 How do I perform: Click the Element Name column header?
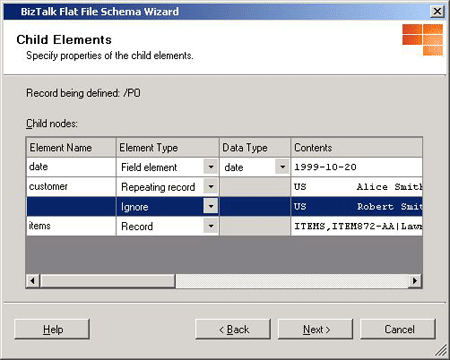coord(71,147)
